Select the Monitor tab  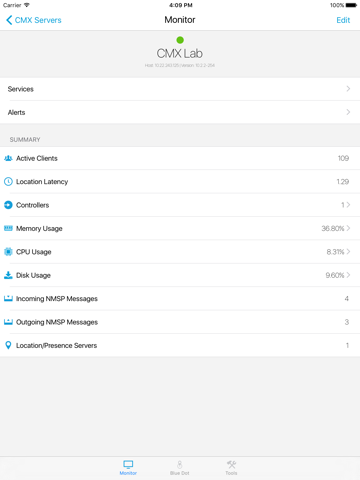pos(128,468)
